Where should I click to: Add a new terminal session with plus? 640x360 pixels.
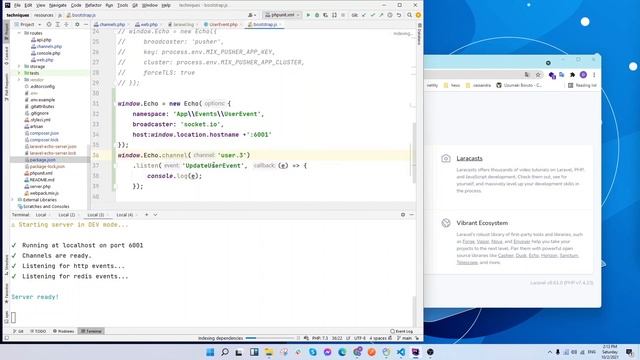147,214
